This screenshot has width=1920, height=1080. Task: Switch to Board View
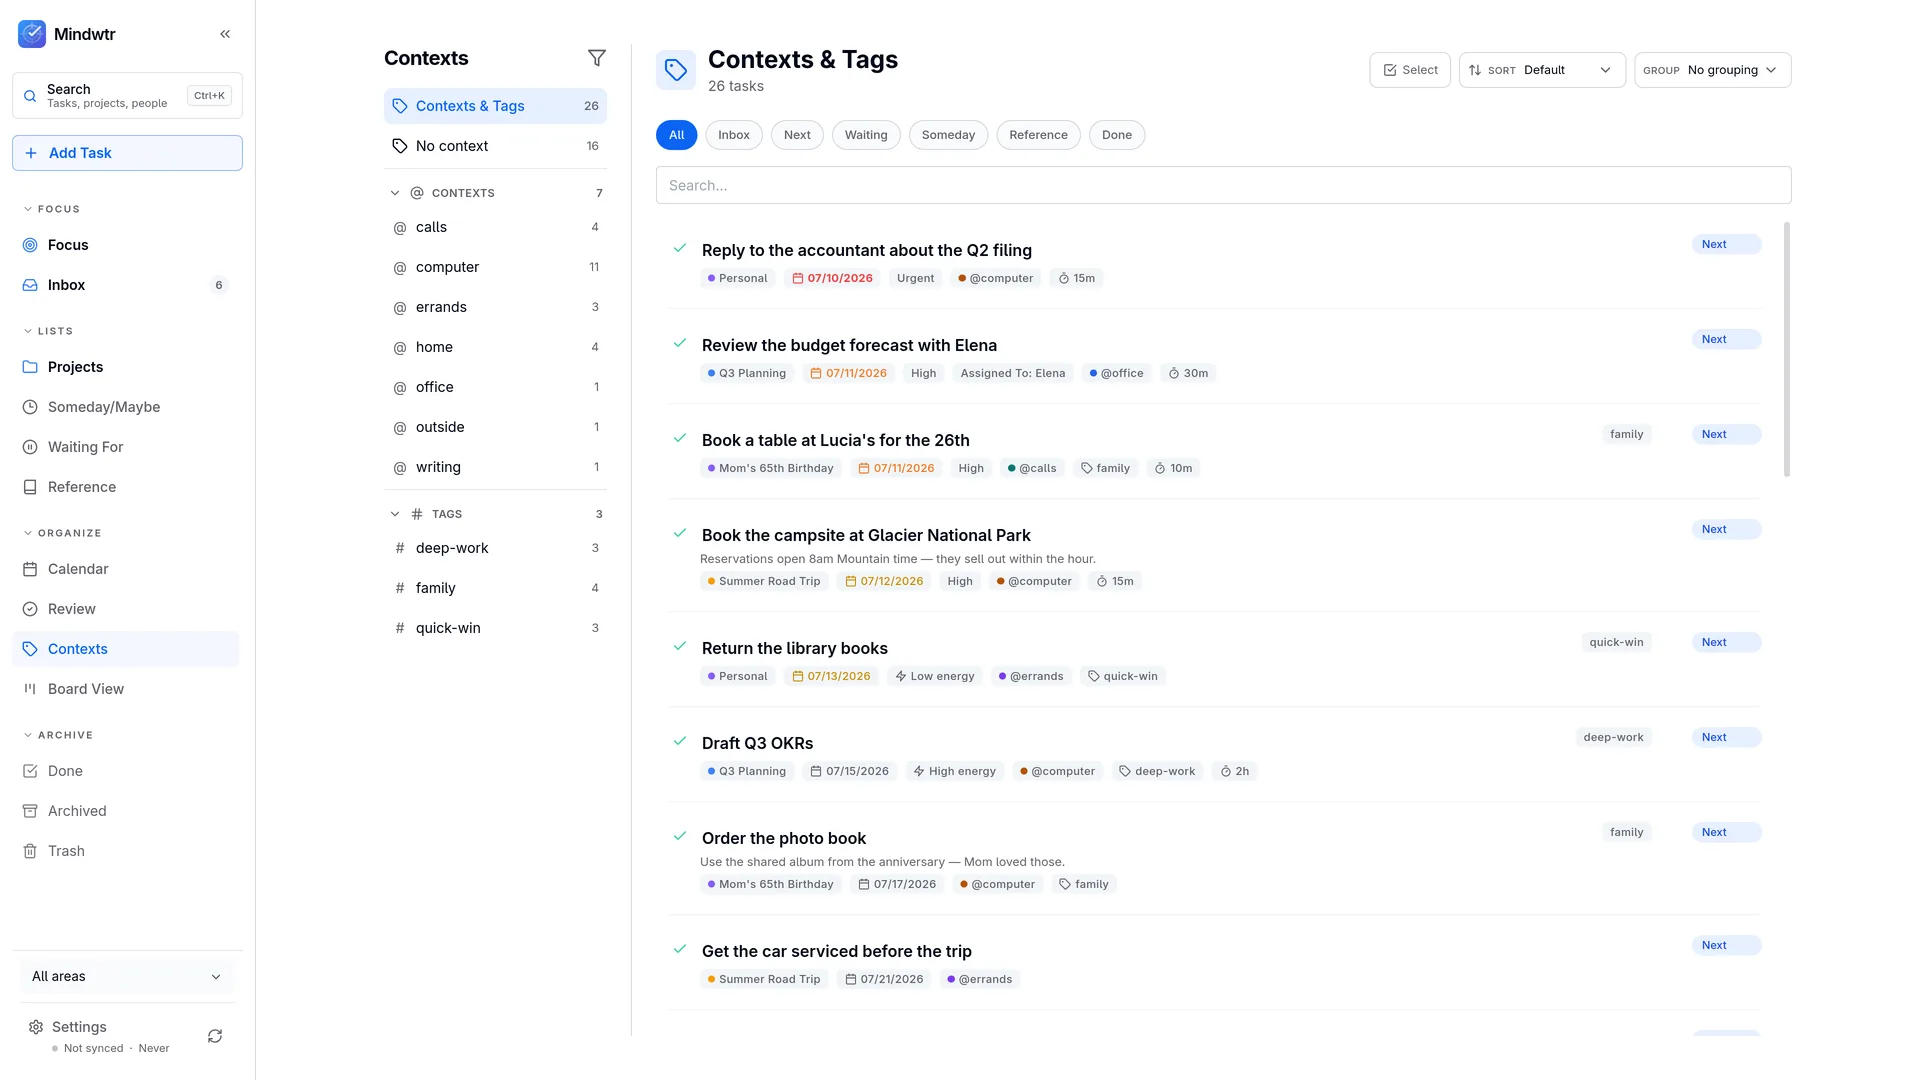click(126, 689)
